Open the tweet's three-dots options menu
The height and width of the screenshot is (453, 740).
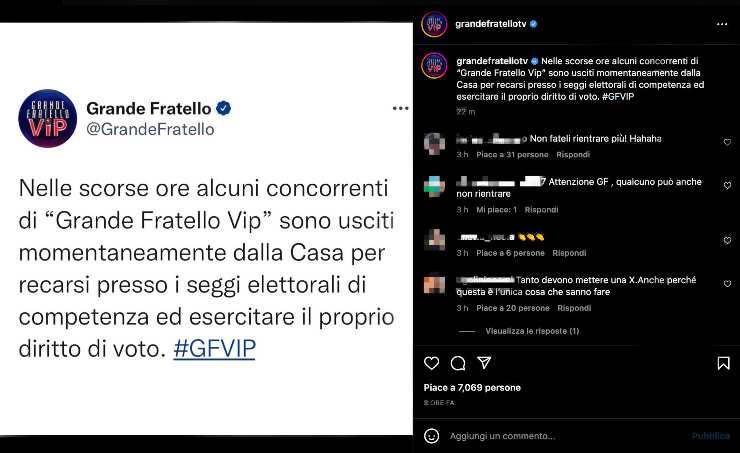pyautogui.click(x=400, y=109)
